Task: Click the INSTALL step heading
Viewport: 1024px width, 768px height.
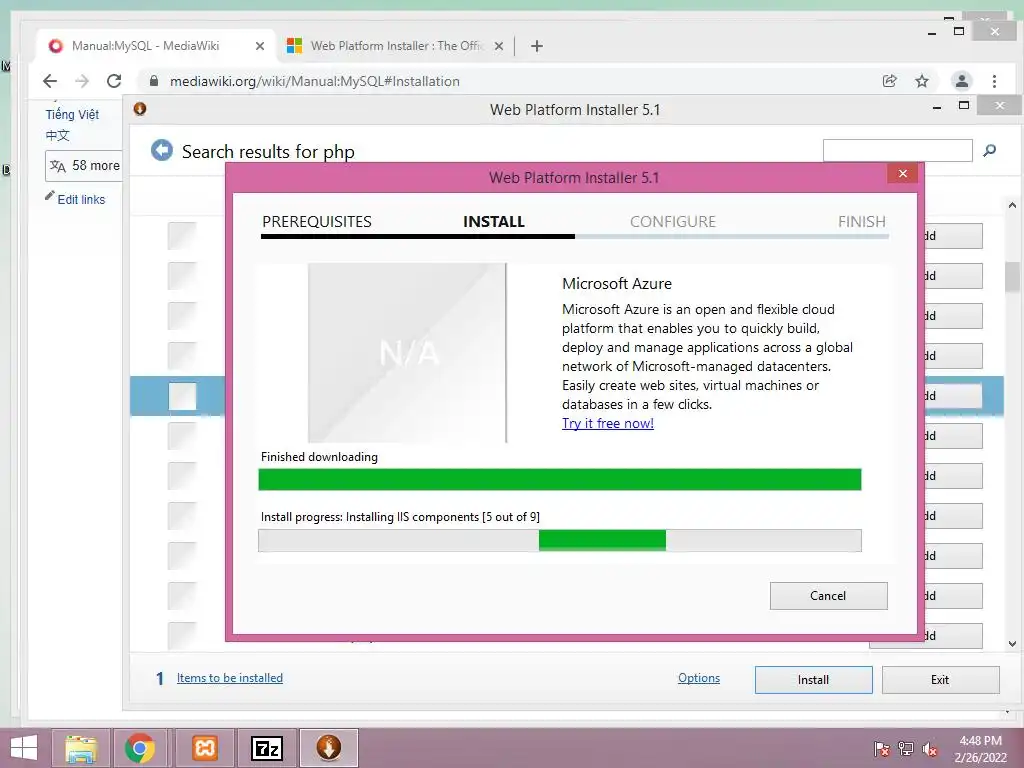Action: (x=494, y=221)
